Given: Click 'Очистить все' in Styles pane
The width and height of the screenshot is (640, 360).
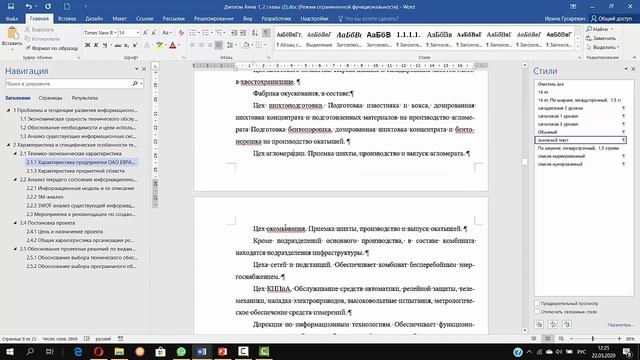Looking at the screenshot, I should coord(550,84).
